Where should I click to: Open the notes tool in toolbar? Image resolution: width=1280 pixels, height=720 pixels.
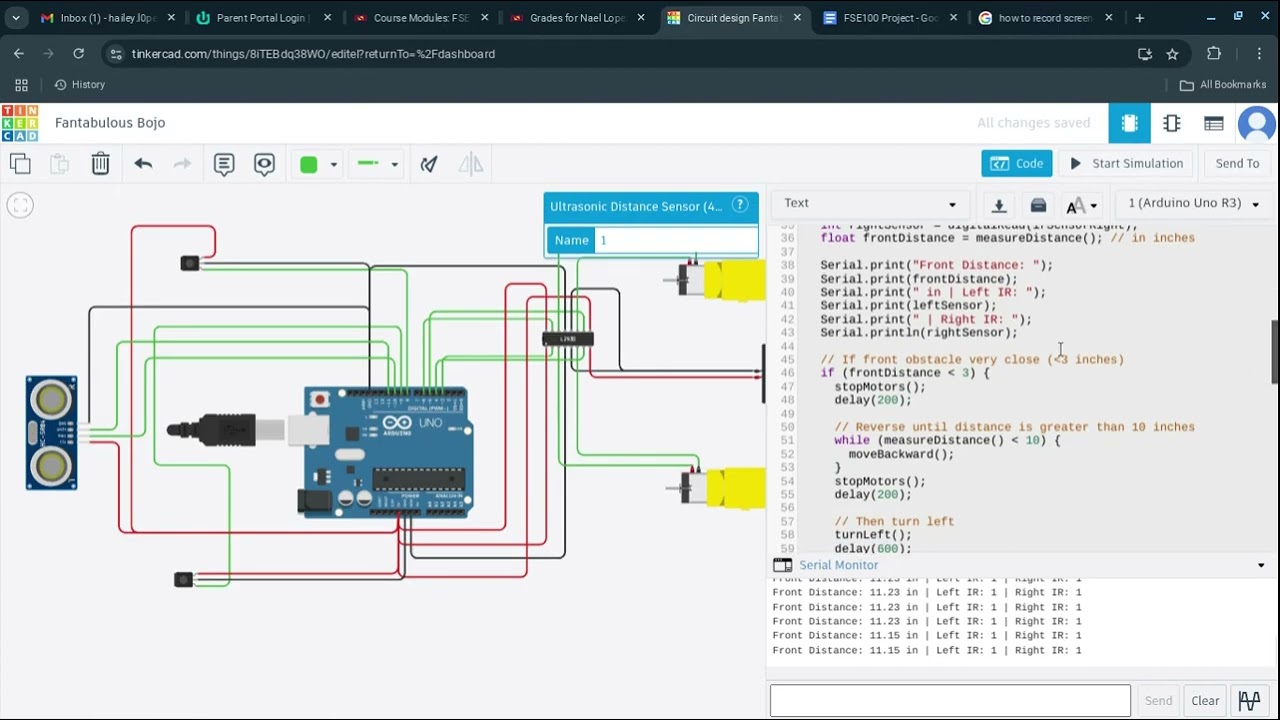tap(224, 164)
